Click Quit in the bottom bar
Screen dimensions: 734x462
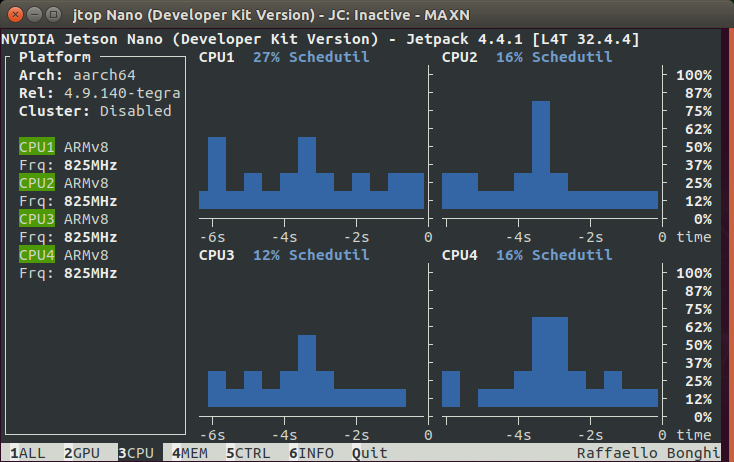pyautogui.click(x=369, y=453)
